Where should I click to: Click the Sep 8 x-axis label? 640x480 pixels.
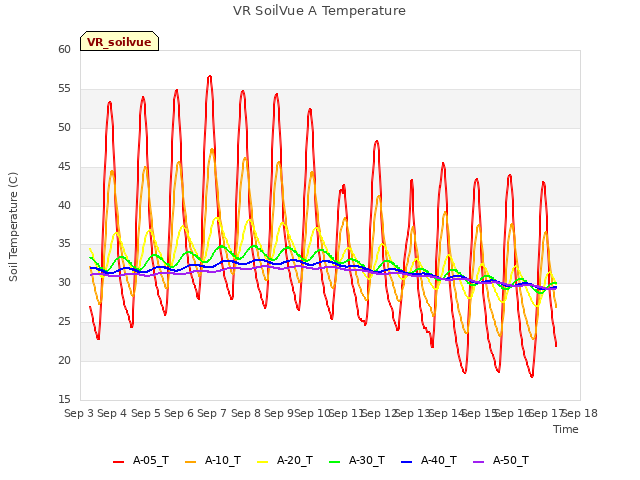tap(246, 413)
